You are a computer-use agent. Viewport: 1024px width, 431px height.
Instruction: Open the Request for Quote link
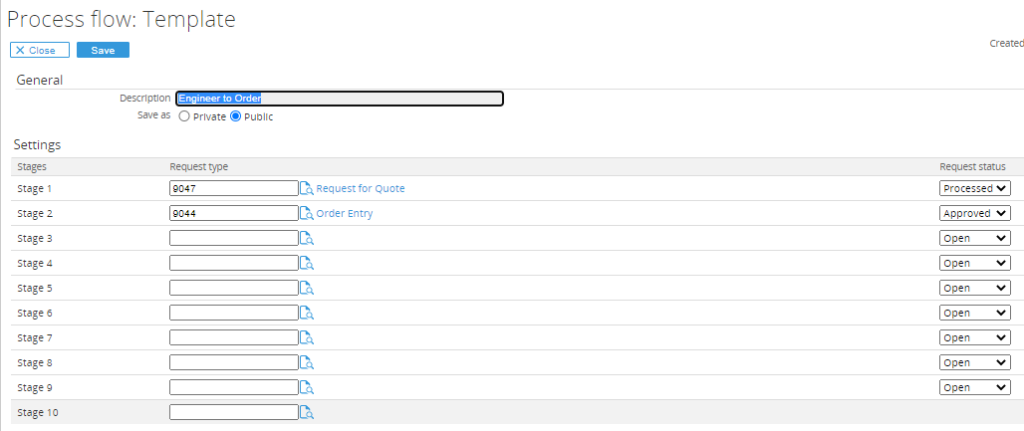click(x=360, y=188)
